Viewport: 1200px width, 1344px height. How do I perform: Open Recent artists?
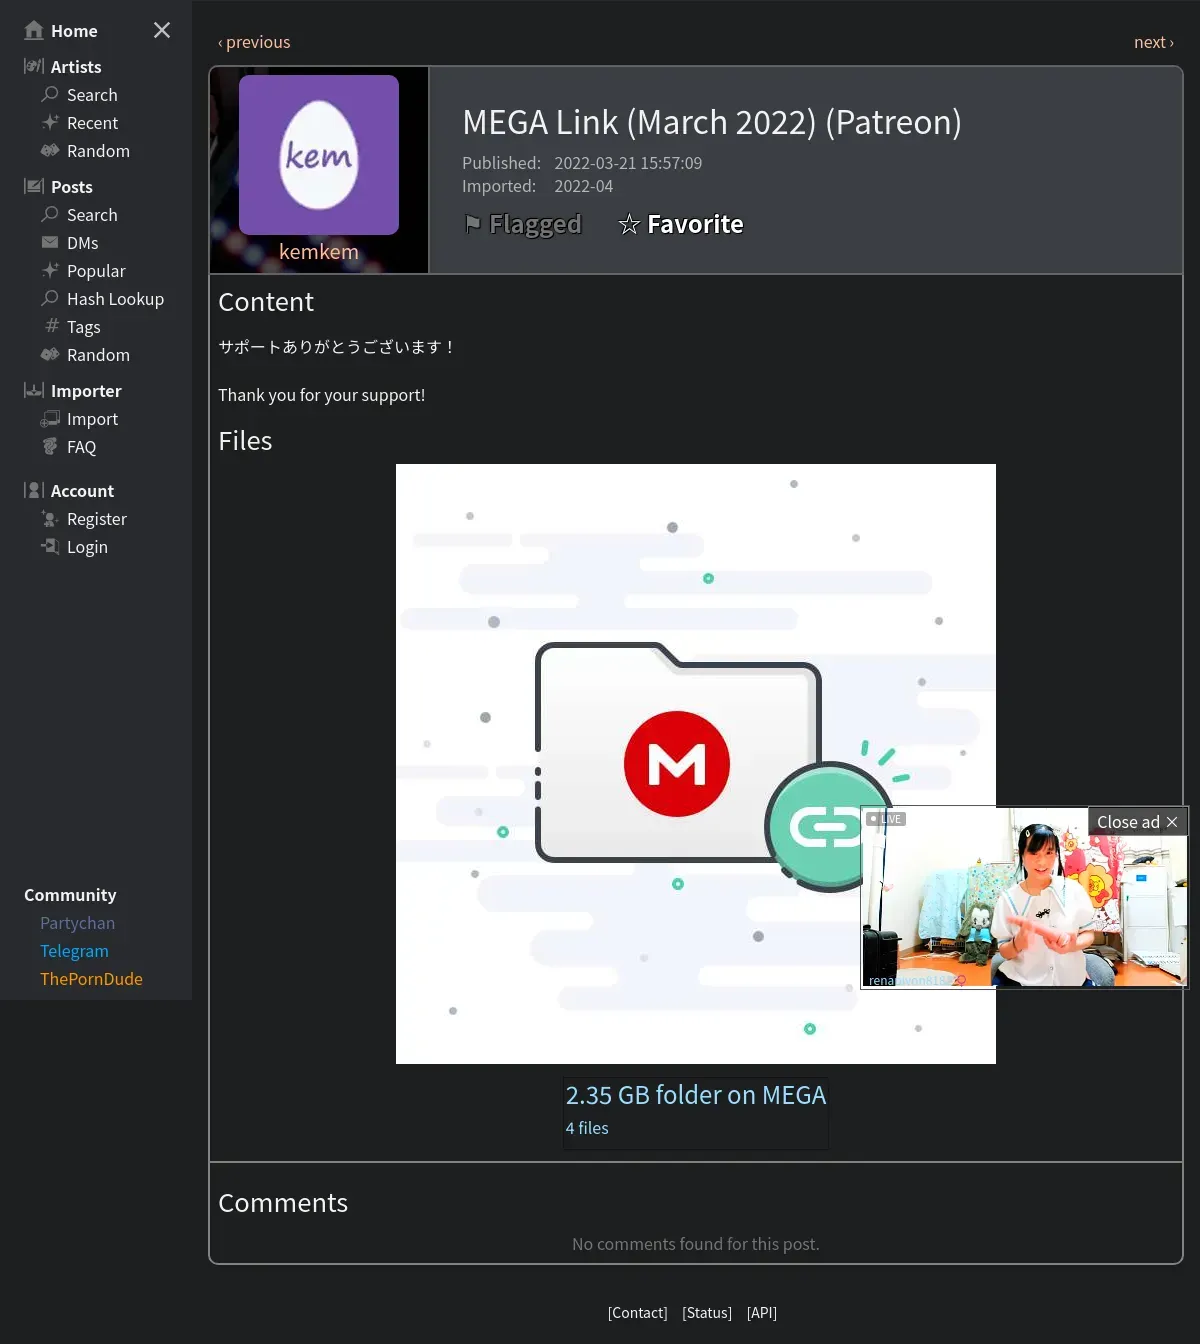(92, 123)
